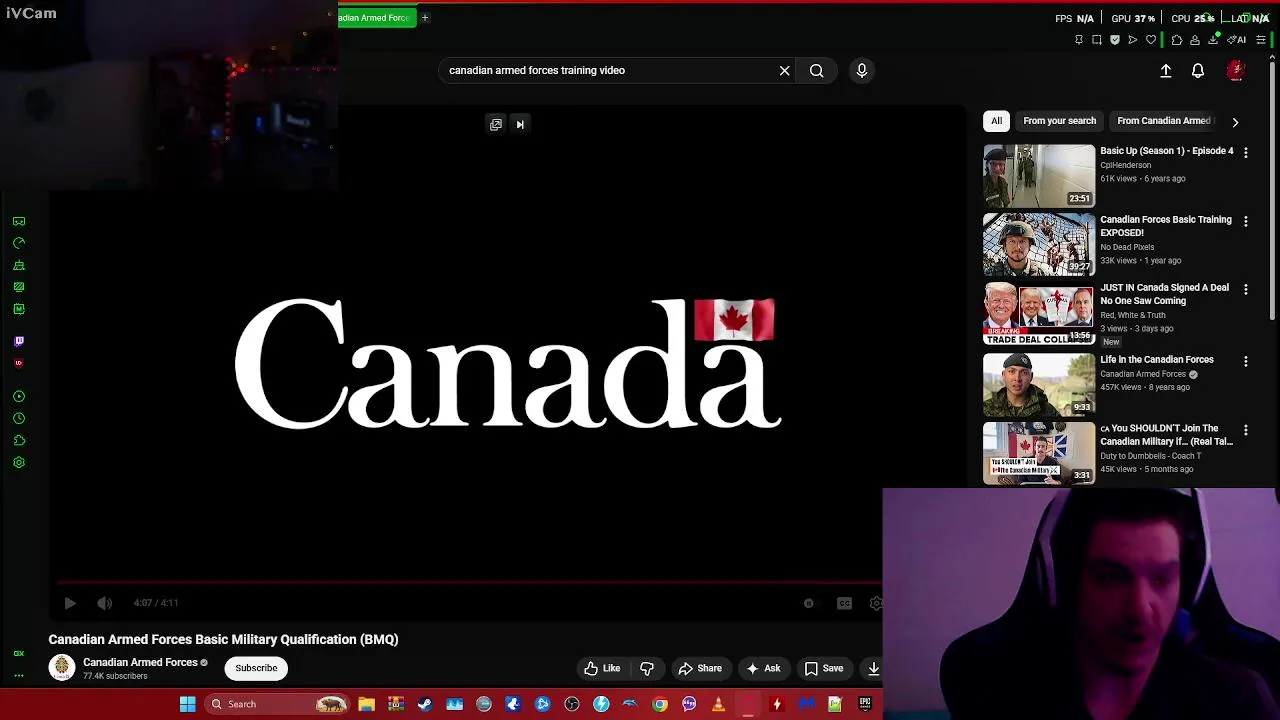Open the sidebar three-dots menu

(x=19, y=676)
